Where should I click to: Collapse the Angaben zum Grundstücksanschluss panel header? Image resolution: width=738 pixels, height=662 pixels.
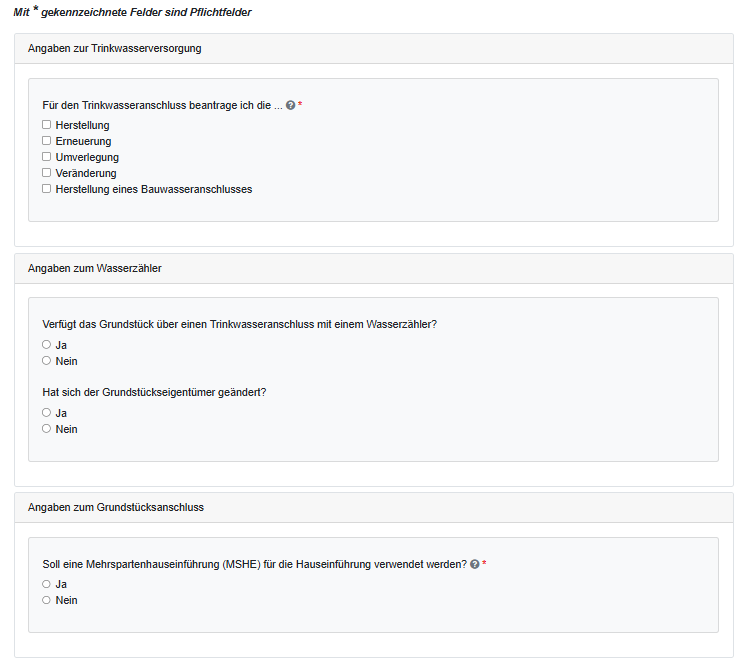116,507
